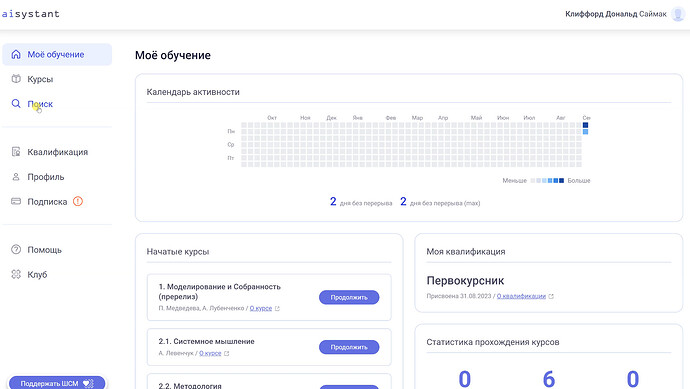
Task: Click the Меньше legend label
Action: pos(514,180)
